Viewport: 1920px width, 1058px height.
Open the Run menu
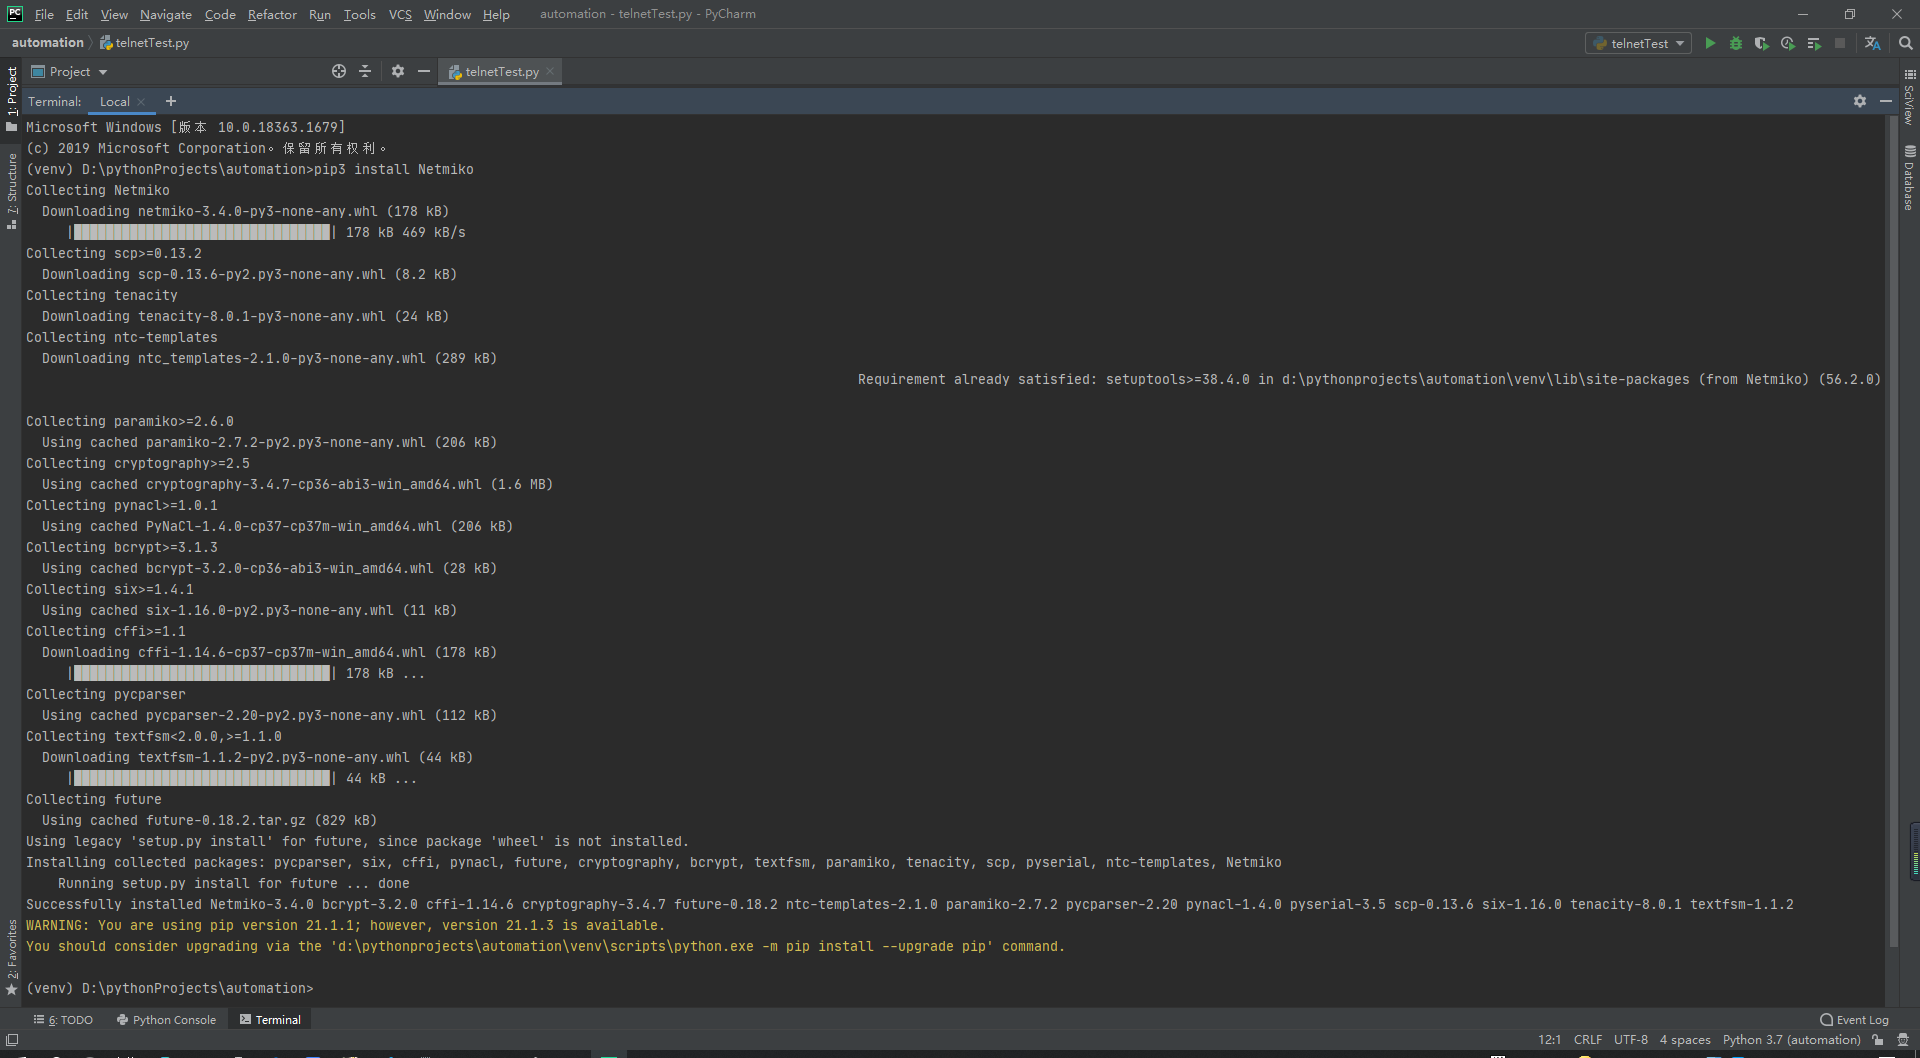[320, 14]
